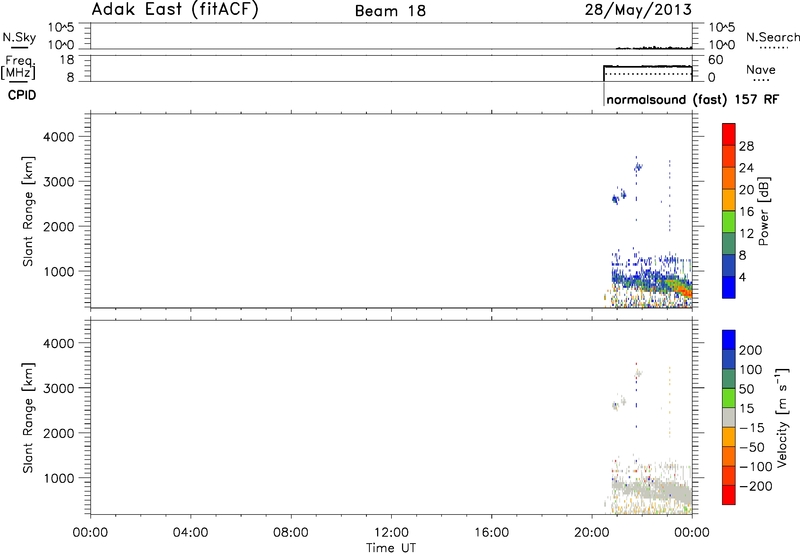Click the strong red-orange power echo near 00:00
The width and height of the screenshot is (800, 554).
pyautogui.click(x=684, y=291)
